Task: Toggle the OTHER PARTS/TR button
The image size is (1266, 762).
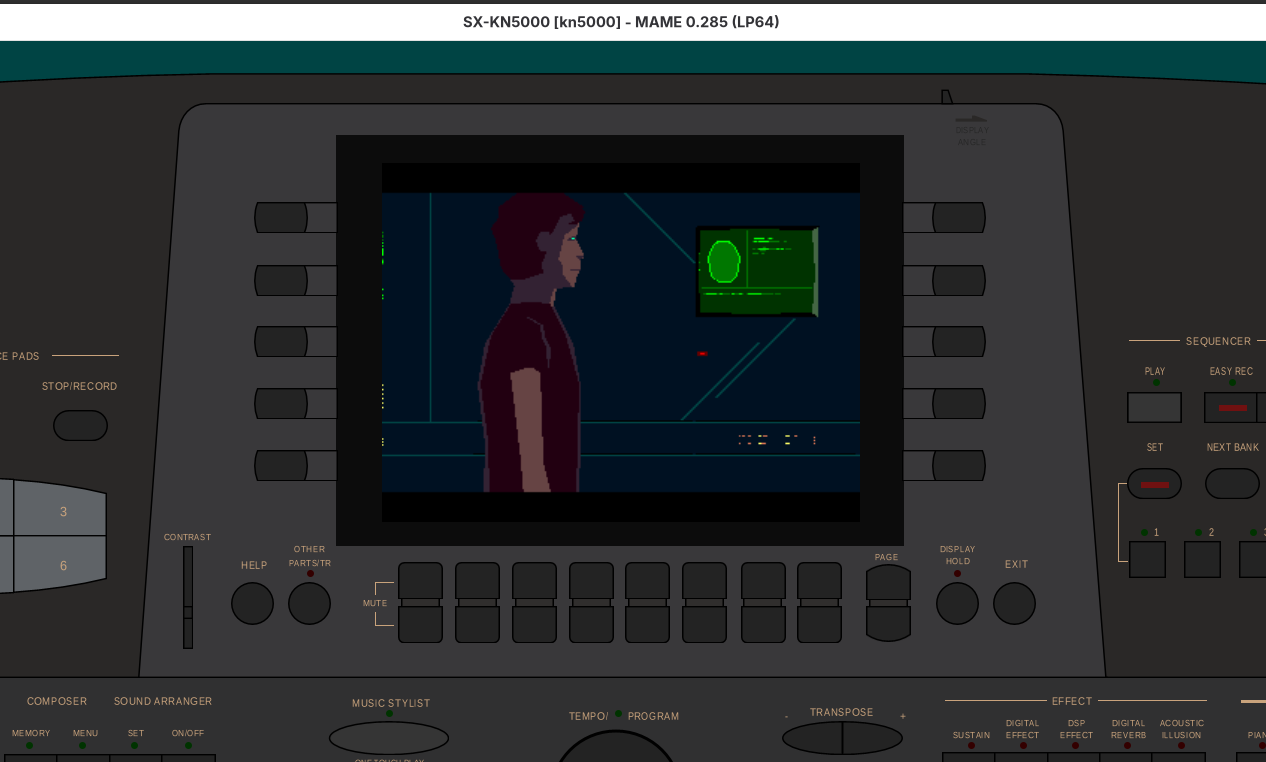Action: click(x=309, y=603)
